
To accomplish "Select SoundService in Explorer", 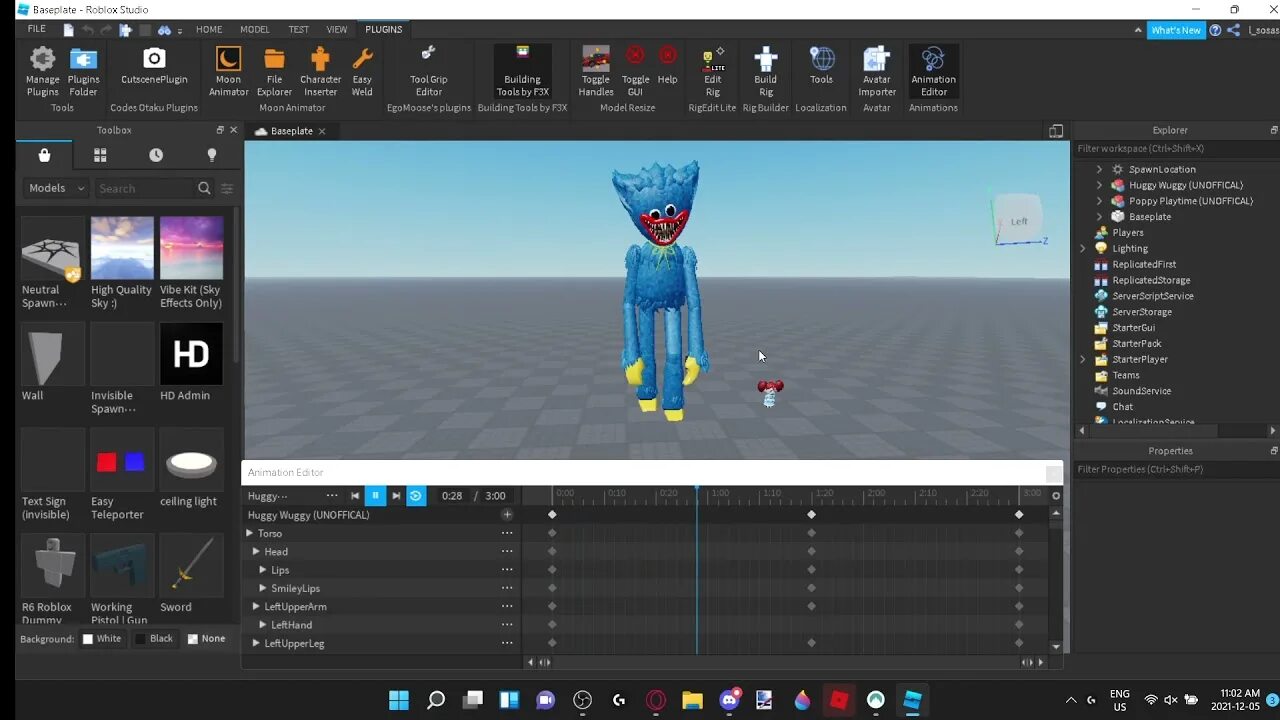I will [x=1141, y=391].
